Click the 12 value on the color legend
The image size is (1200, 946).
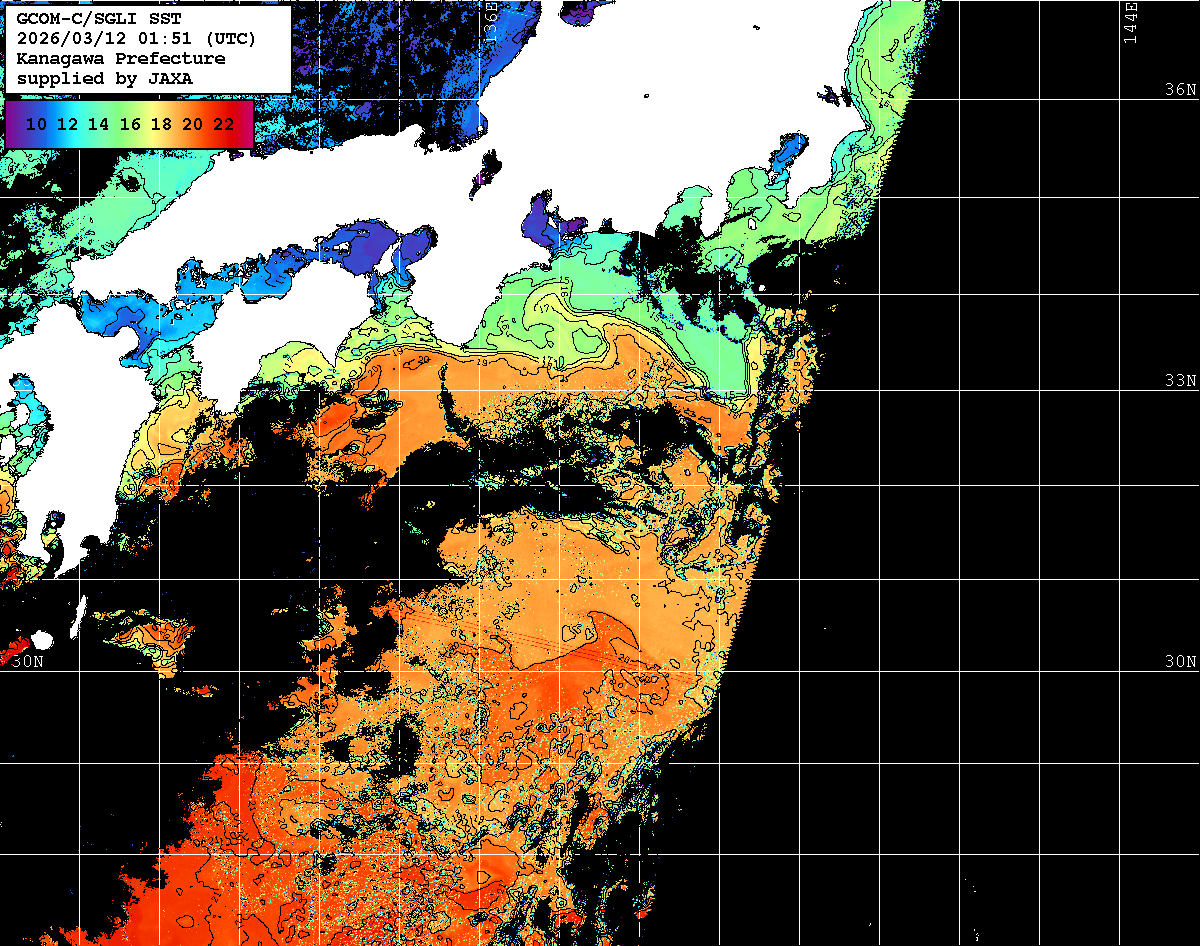67,125
